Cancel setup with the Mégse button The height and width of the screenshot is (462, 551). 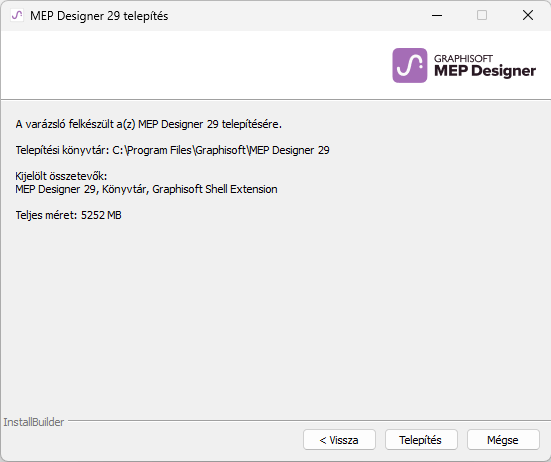[503, 440]
